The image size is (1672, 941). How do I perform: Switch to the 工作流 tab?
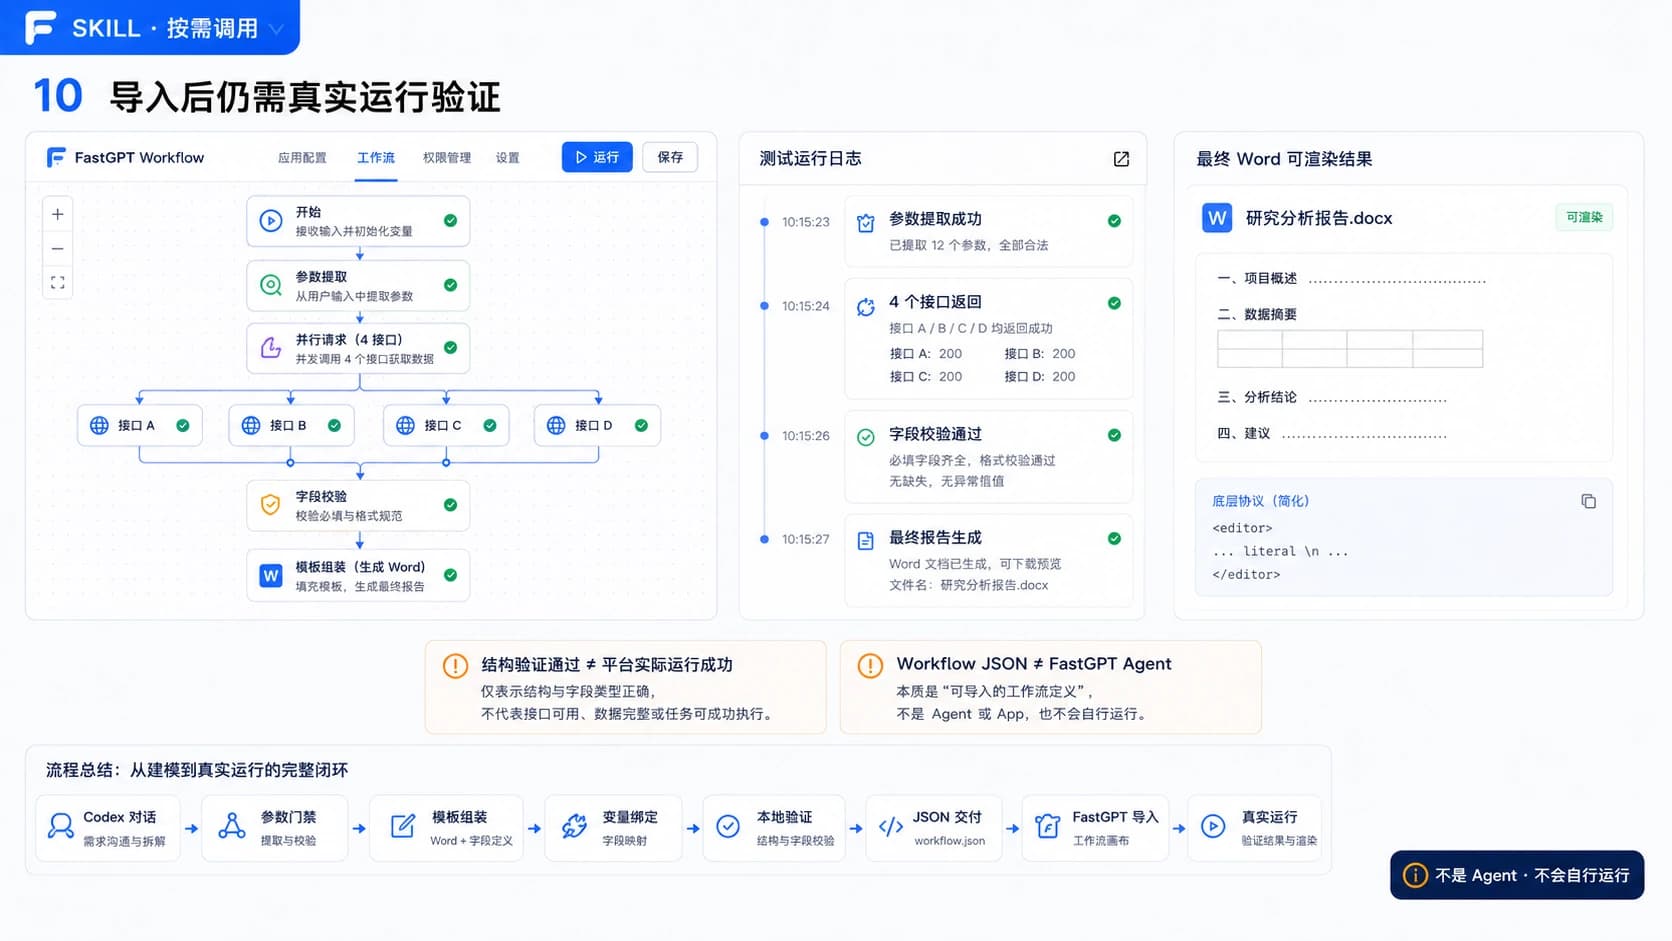[376, 158]
